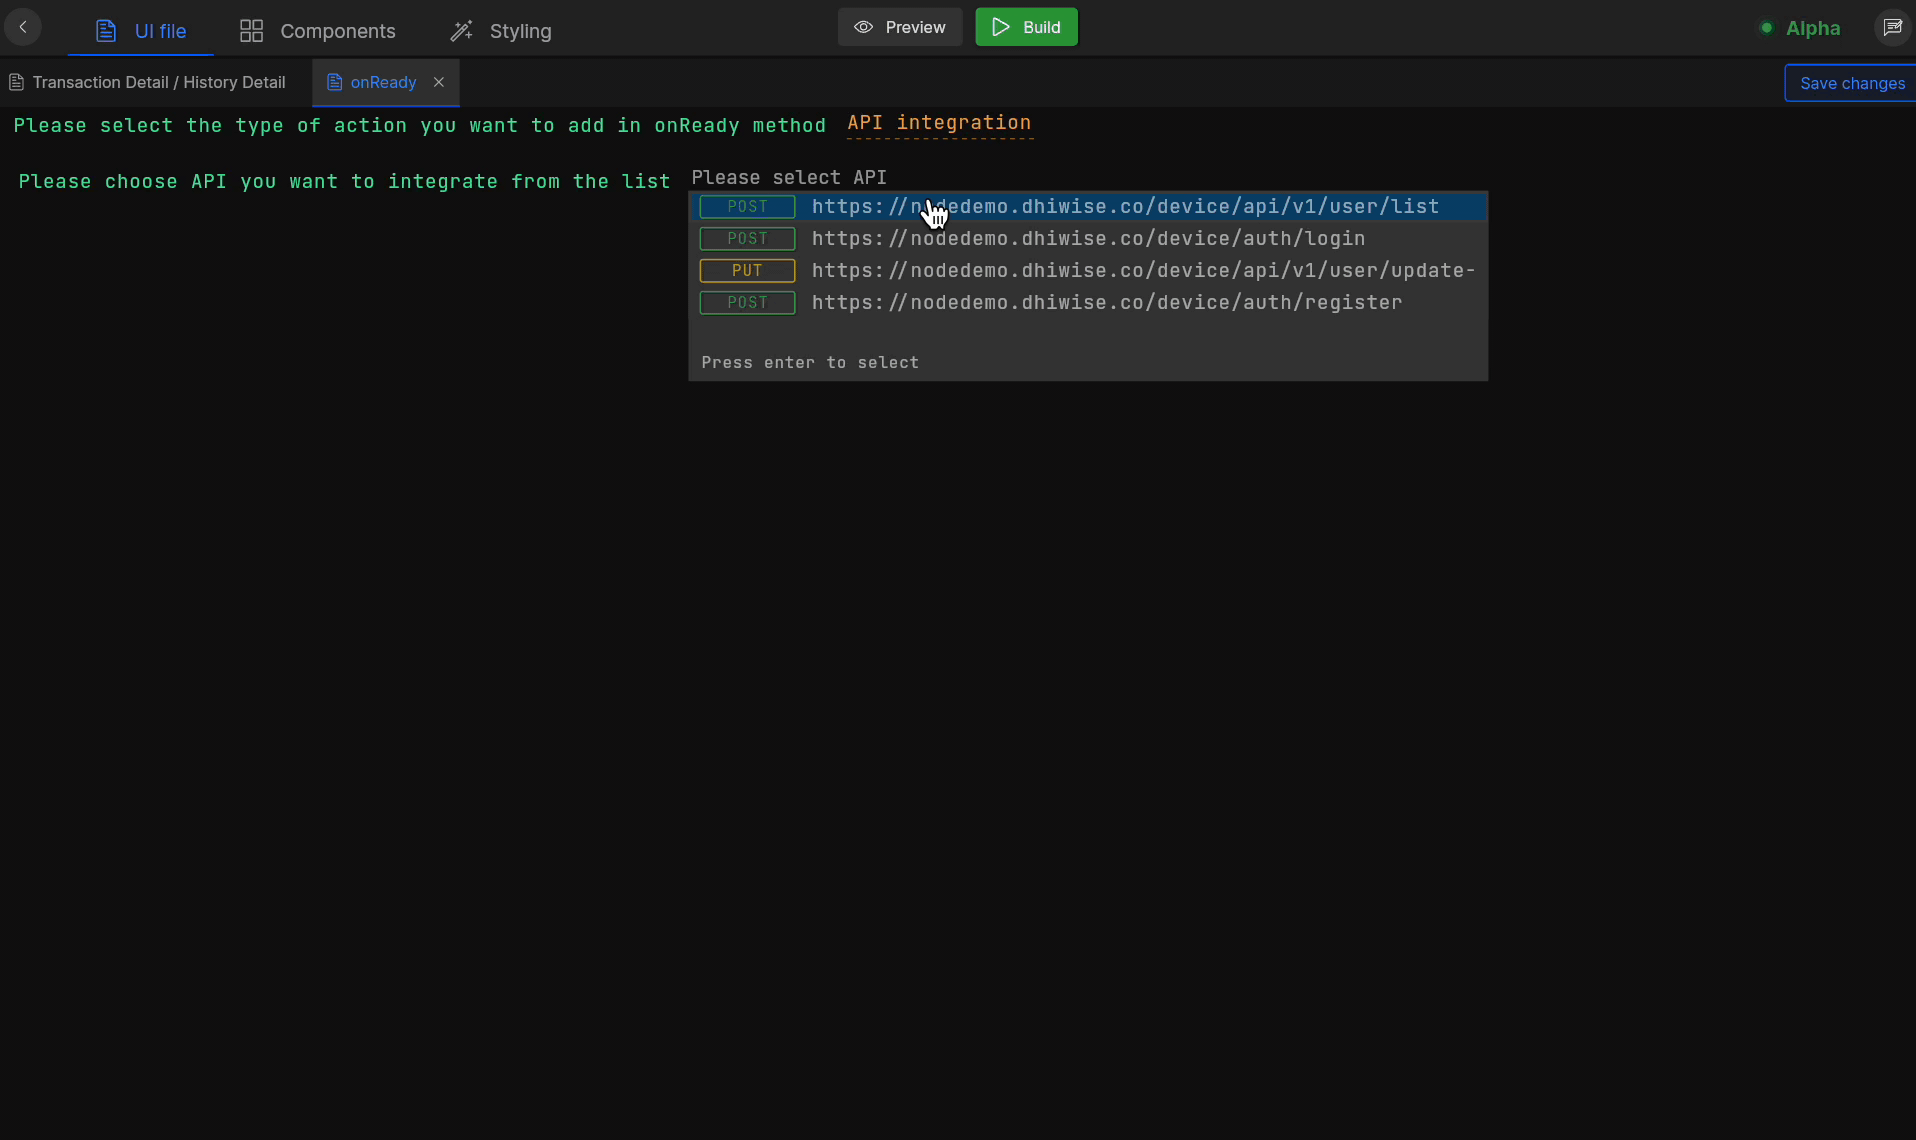Click the Alpha status indicator
The height and width of the screenshot is (1140, 1916).
[1800, 28]
